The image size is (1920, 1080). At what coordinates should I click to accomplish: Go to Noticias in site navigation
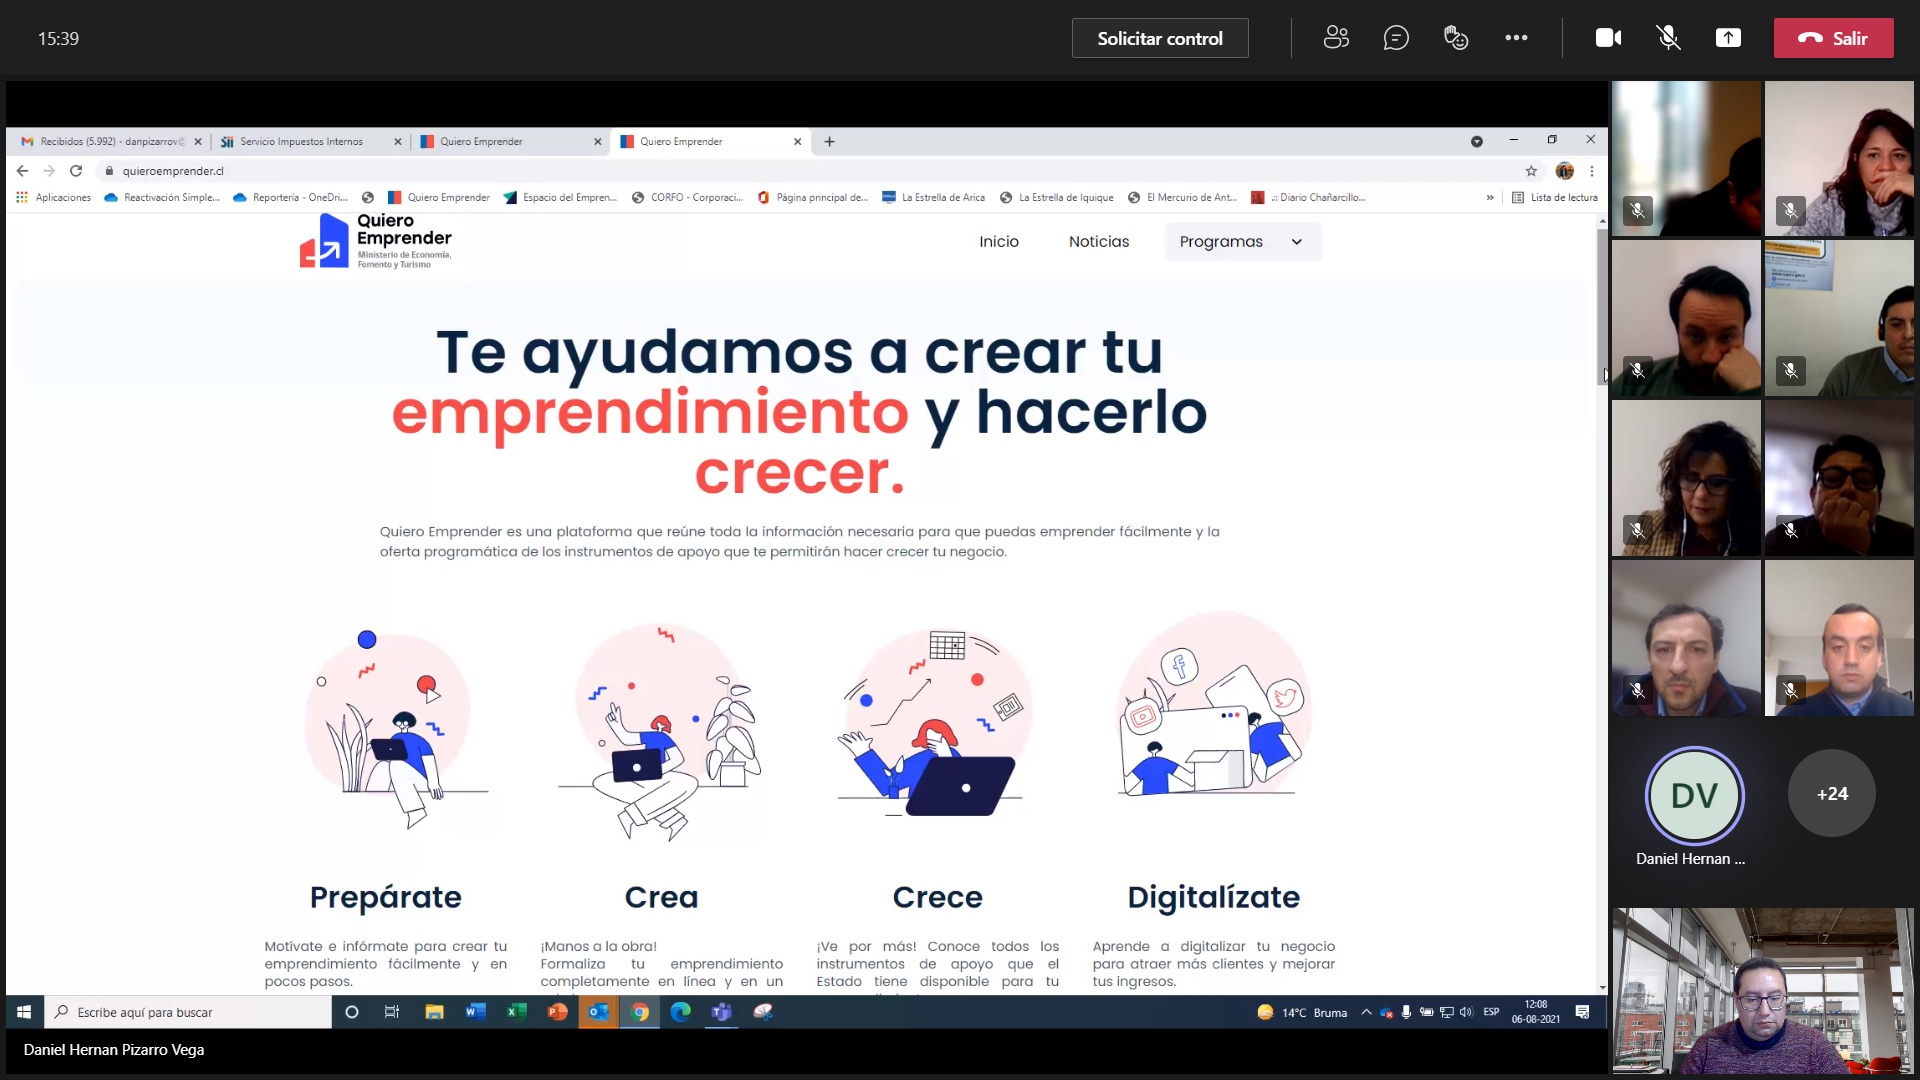1099,241
